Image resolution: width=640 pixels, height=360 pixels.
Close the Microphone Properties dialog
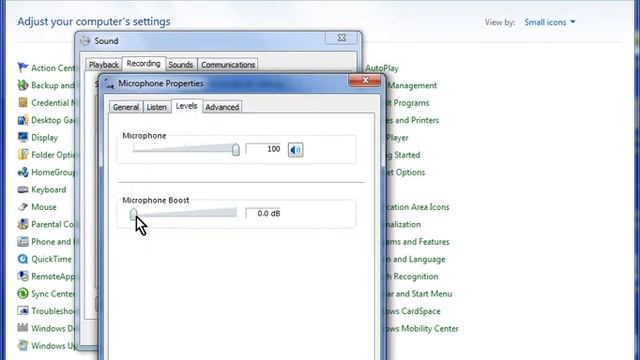pos(365,80)
